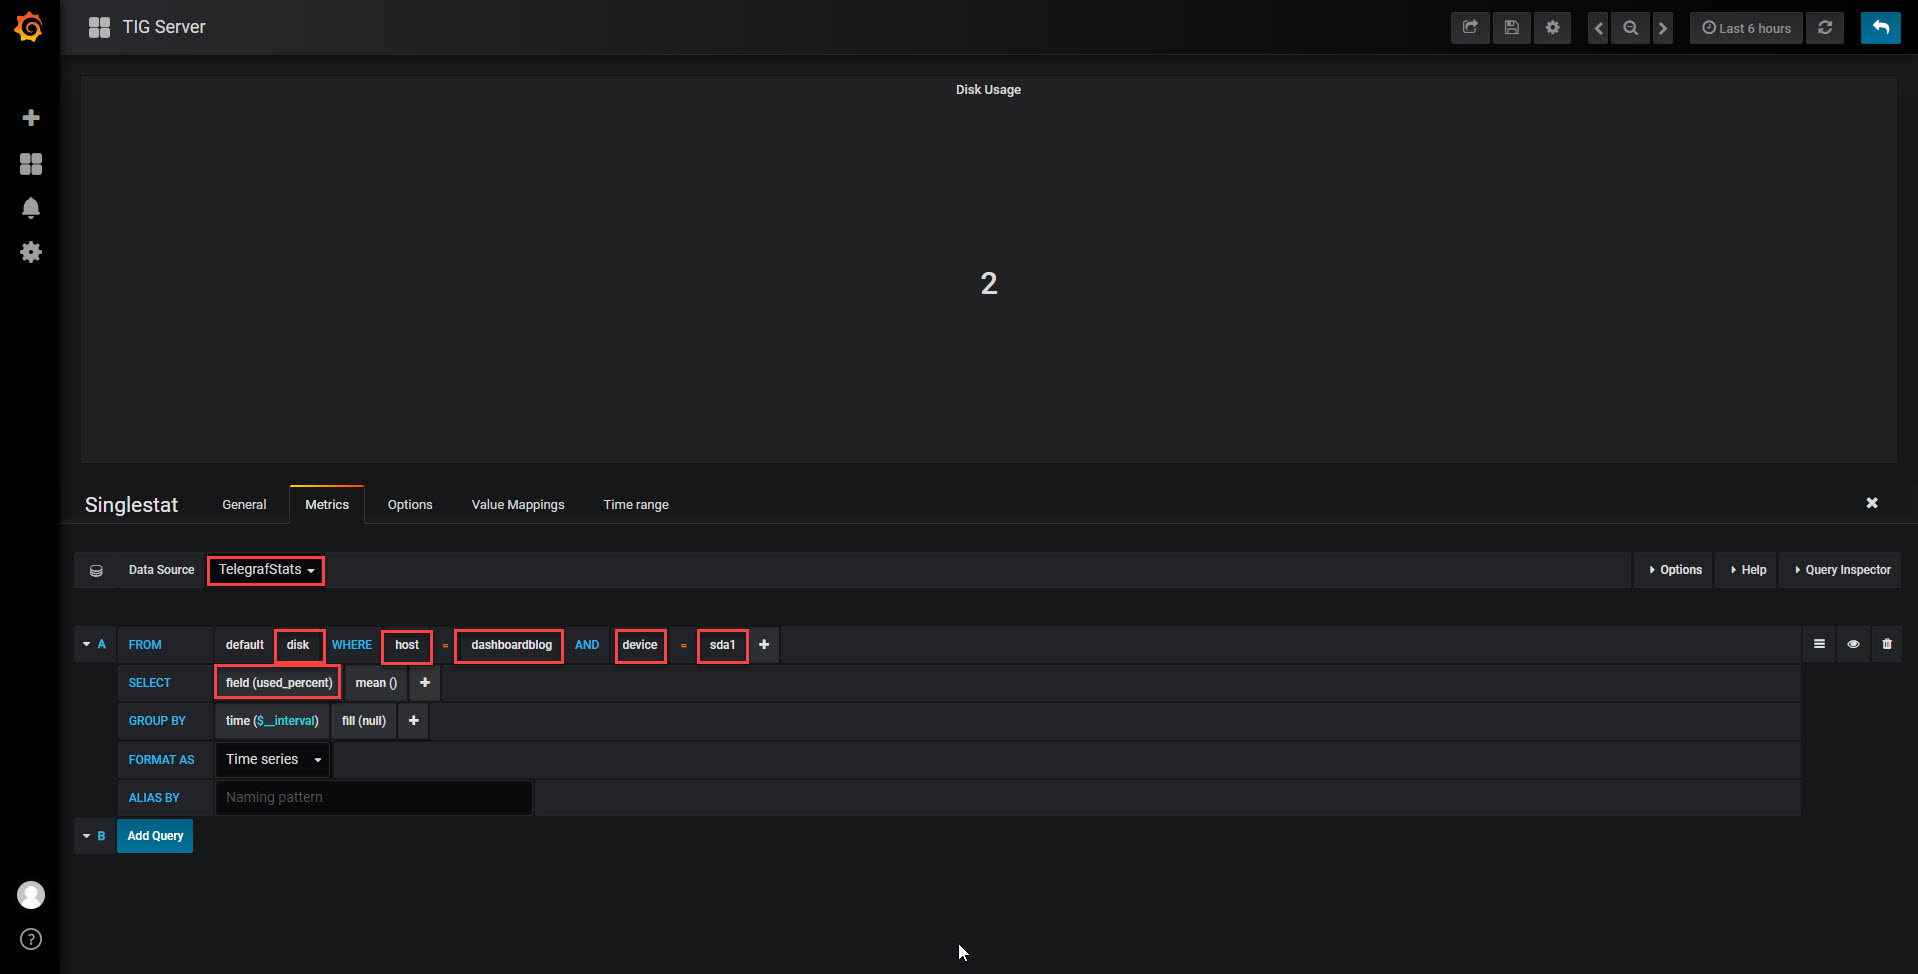
Task: Click the host equals operator
Action: coord(445,645)
